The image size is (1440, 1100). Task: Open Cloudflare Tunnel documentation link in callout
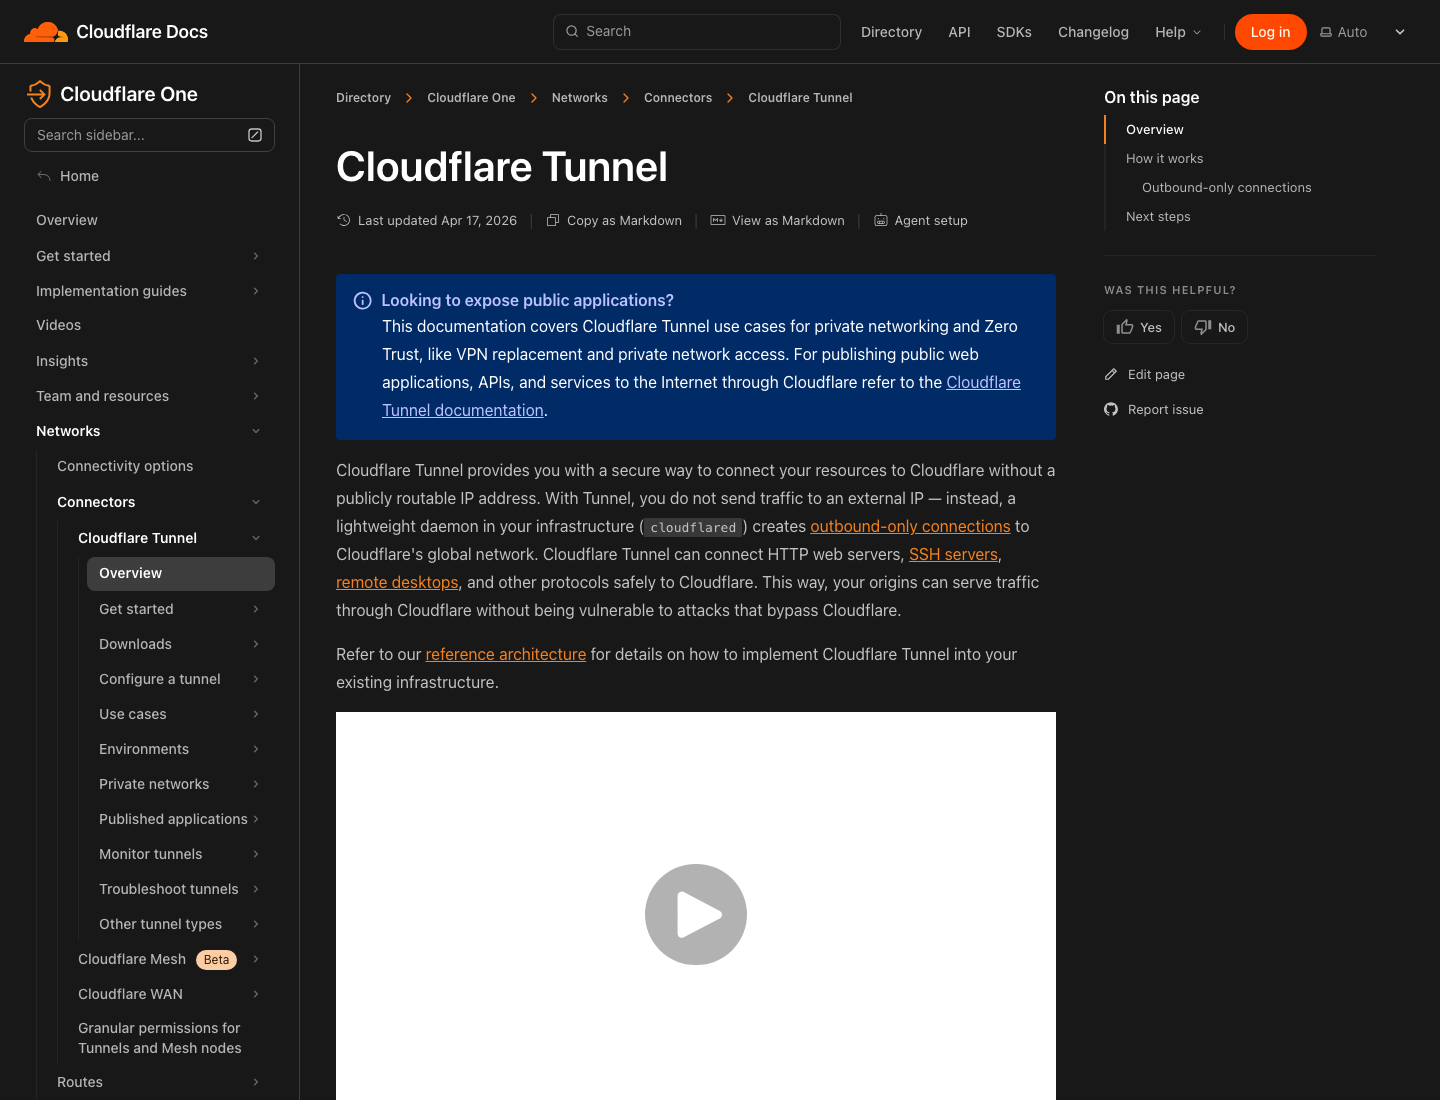click(x=463, y=410)
